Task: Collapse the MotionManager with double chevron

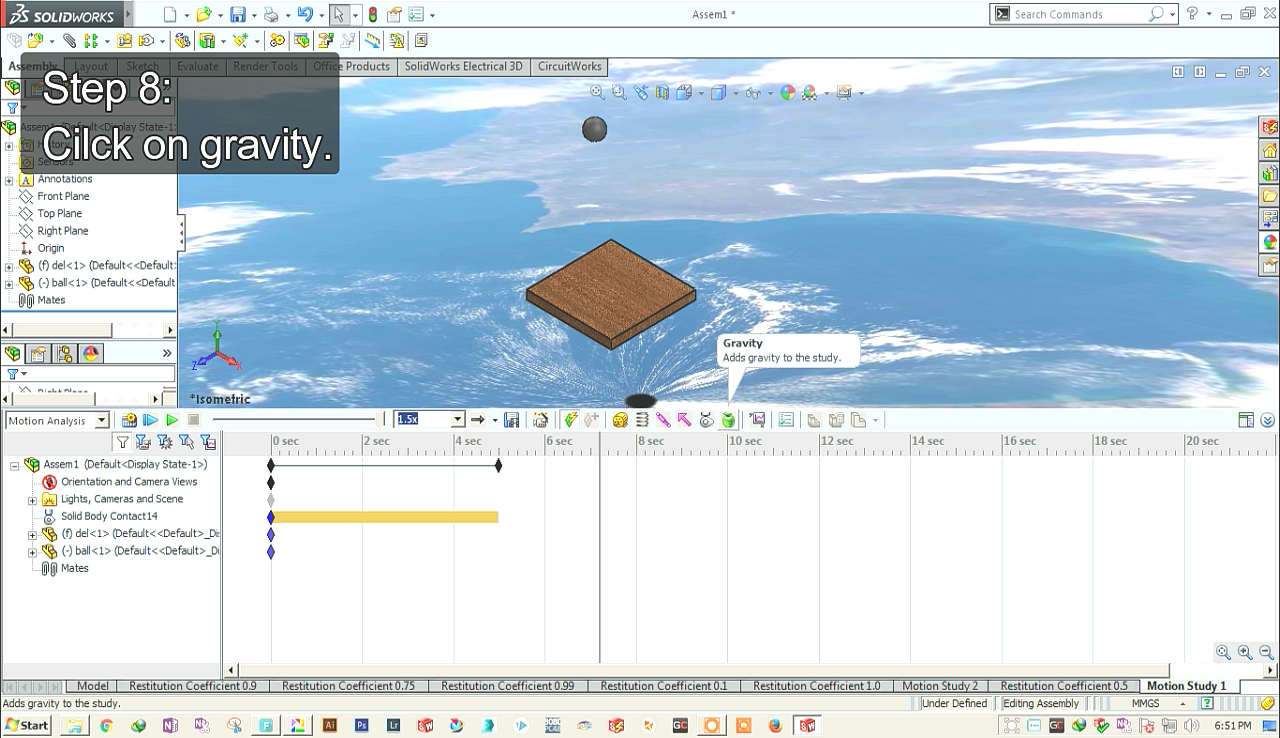Action: 1268,420
